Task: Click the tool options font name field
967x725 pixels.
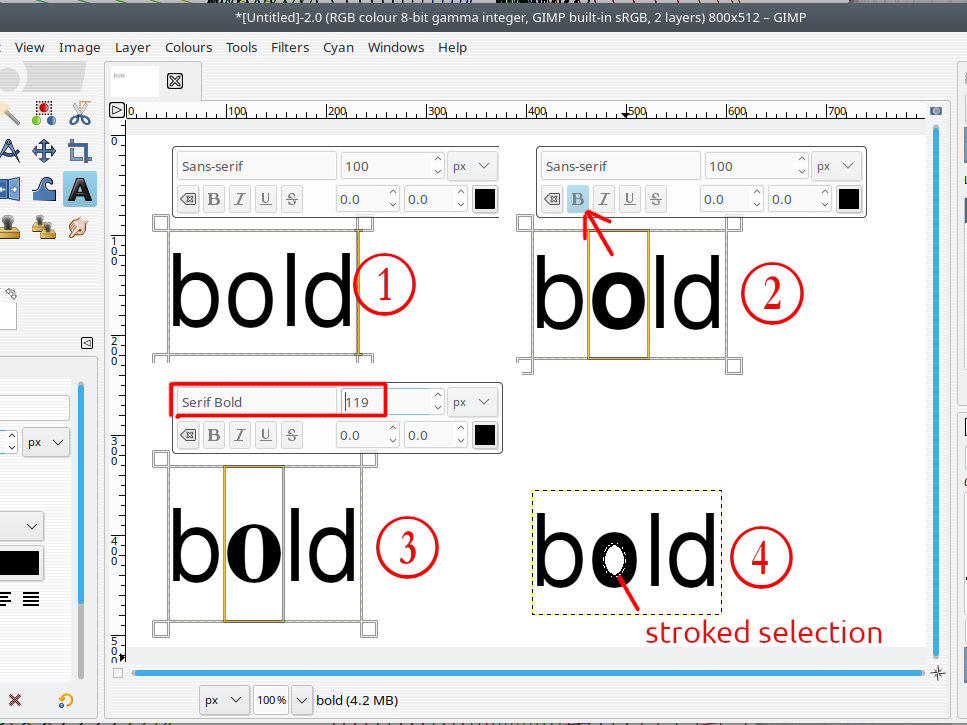Action: coord(34,408)
